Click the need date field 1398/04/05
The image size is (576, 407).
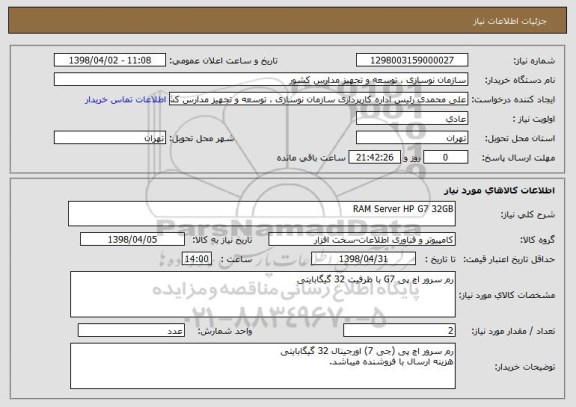coord(132,239)
